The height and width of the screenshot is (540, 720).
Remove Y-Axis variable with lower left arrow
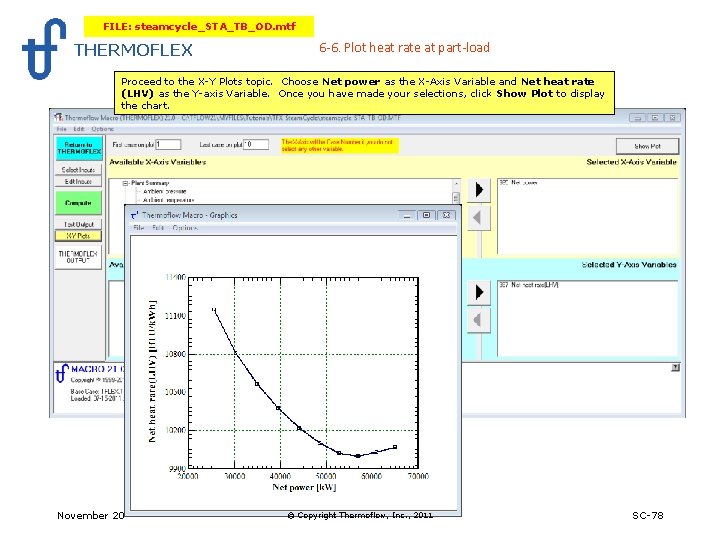coord(479,320)
